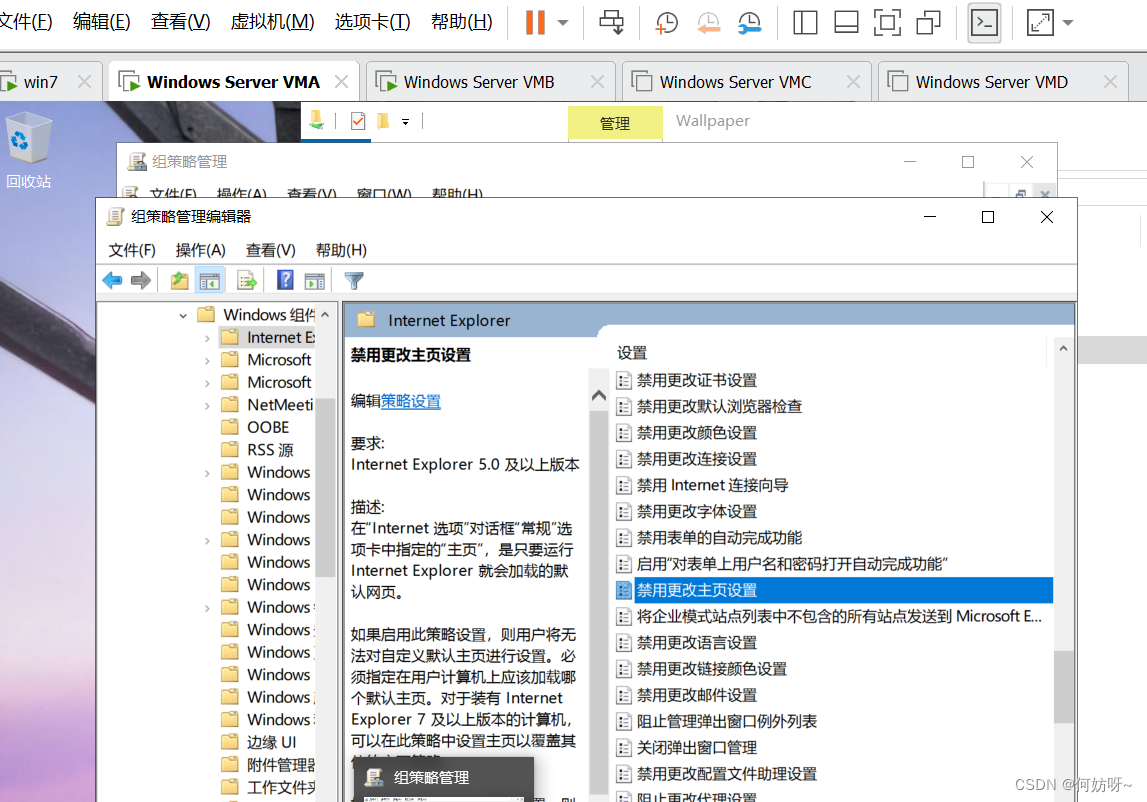Click the send Ctrl+Alt+Del icon

(x=611, y=23)
